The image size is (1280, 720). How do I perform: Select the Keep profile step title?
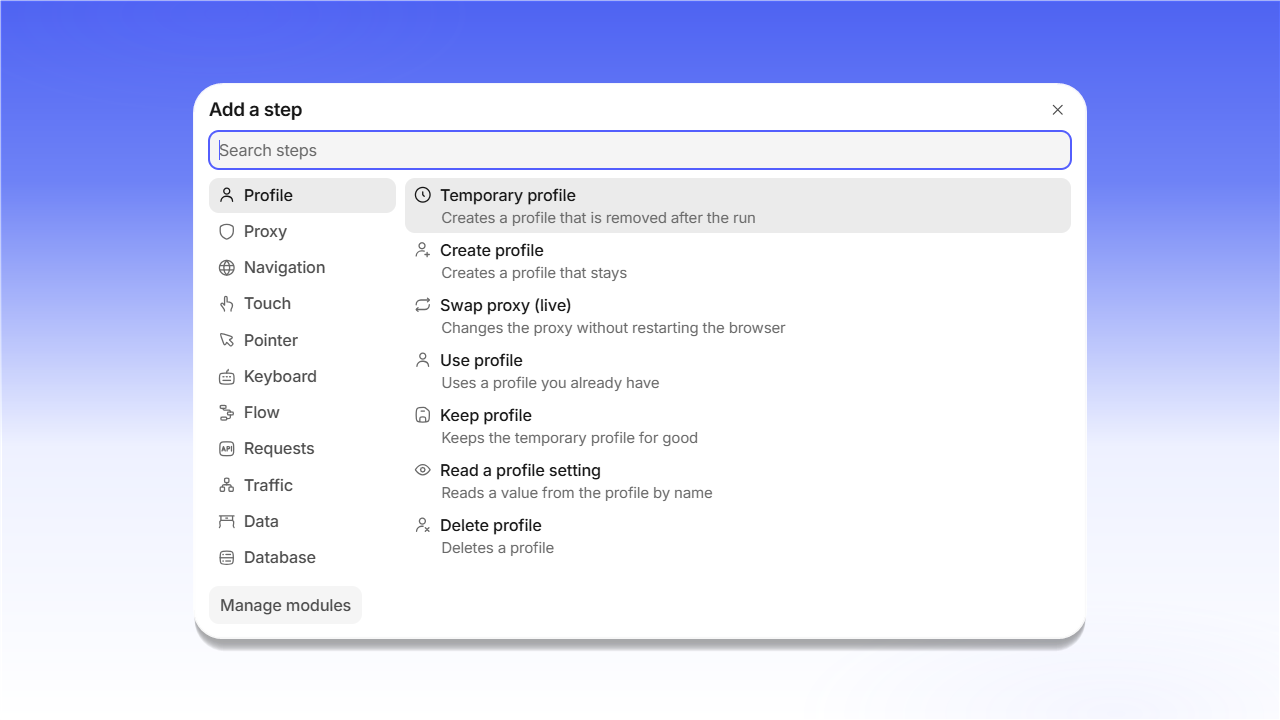tap(486, 415)
